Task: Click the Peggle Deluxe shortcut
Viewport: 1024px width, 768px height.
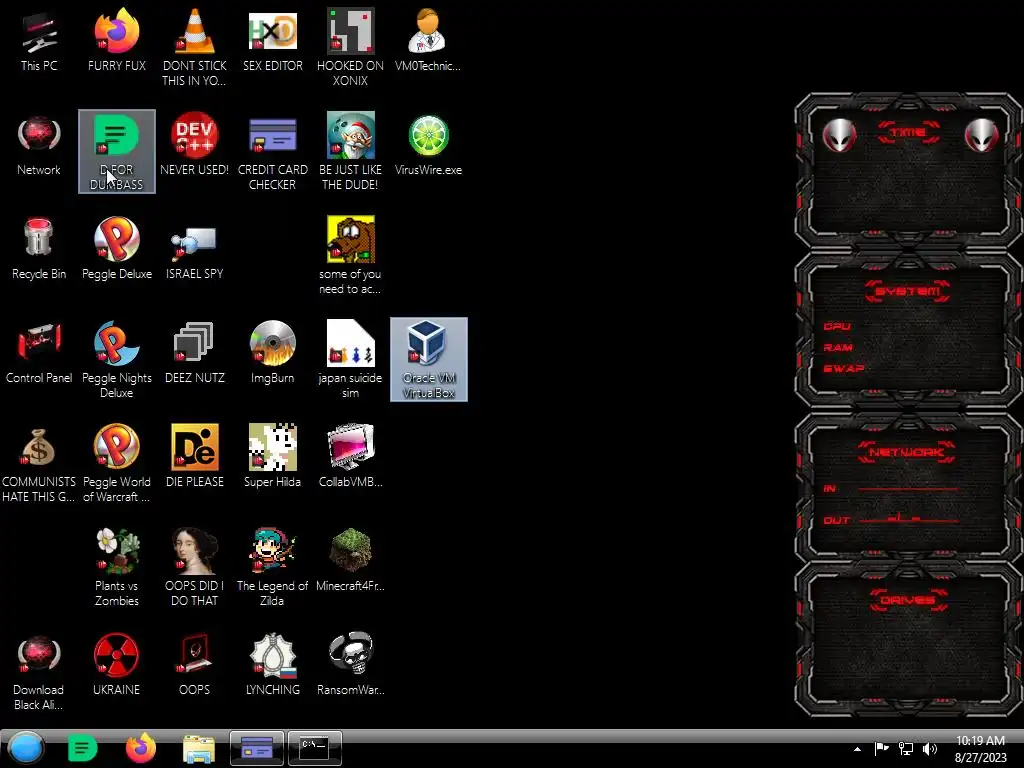Action: (116, 248)
